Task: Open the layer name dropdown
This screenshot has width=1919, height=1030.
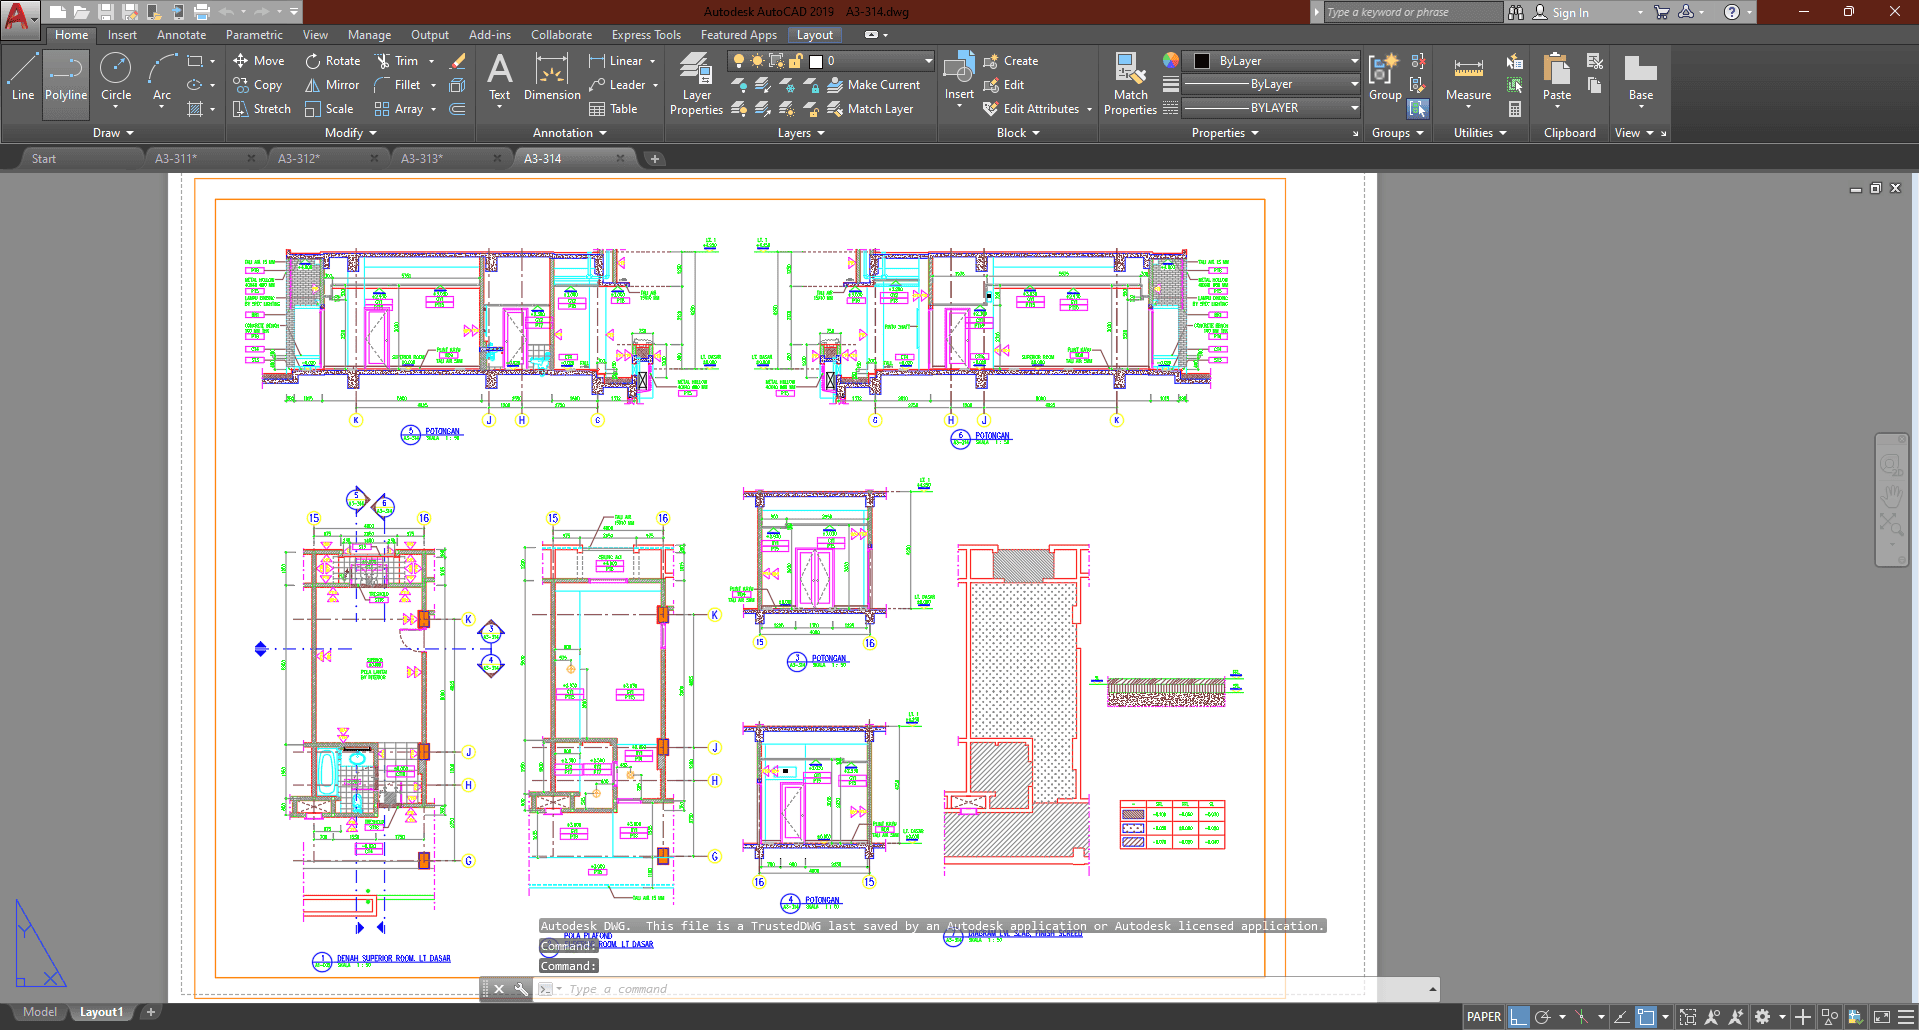Action: pos(870,61)
